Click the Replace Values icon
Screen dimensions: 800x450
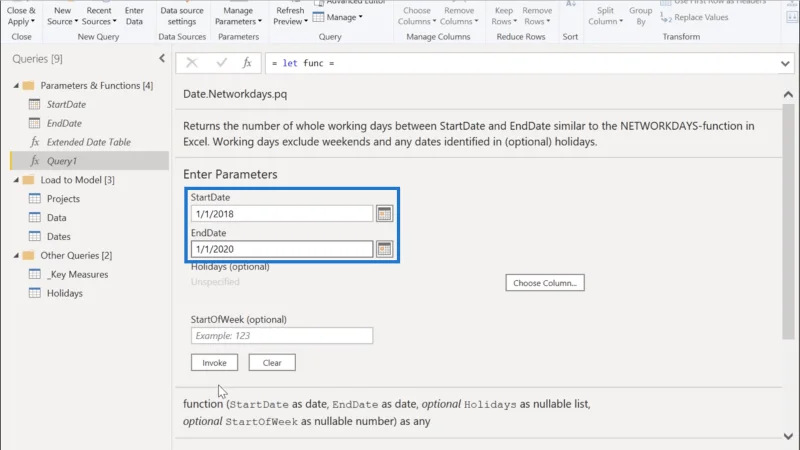[666, 17]
